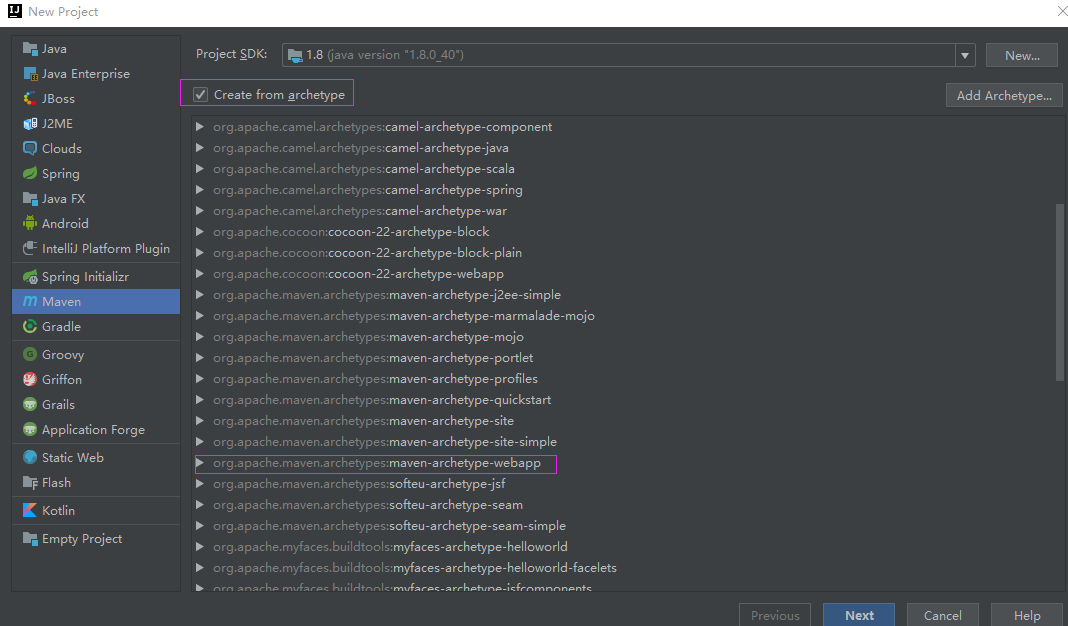Select softeu-archetype-seam-simple archetype
This screenshot has height=626, width=1068.
[x=390, y=526]
